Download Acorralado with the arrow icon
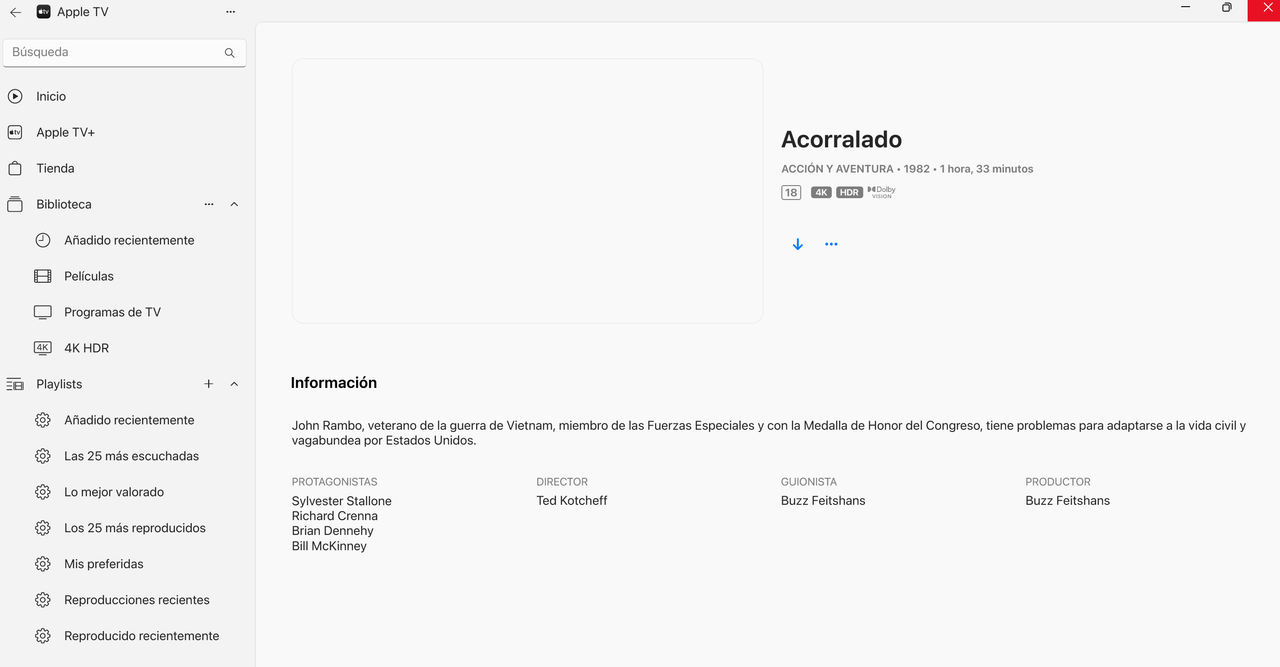 797,244
